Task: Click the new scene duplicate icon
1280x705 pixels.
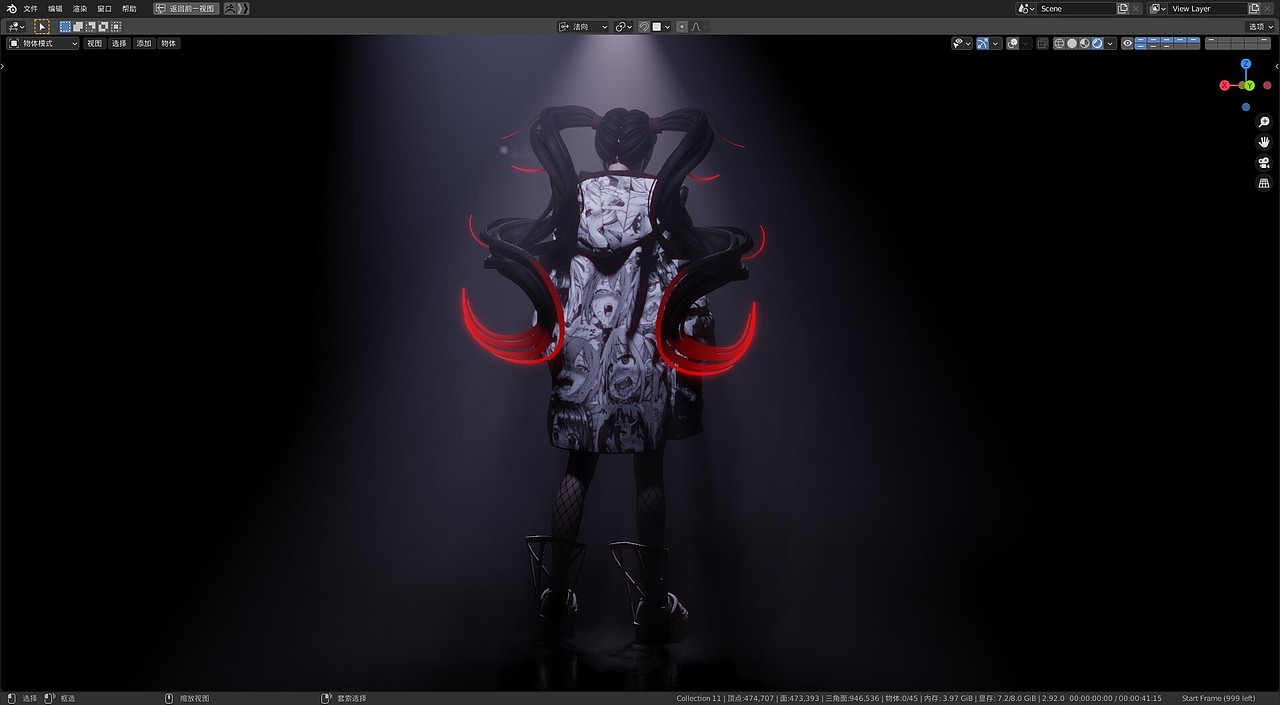Action: (x=1123, y=8)
